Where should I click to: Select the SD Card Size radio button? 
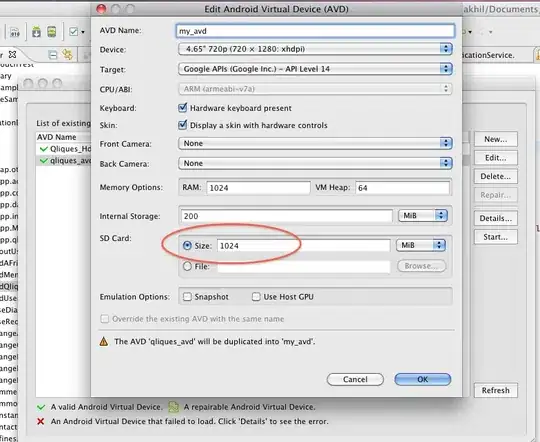click(x=187, y=246)
